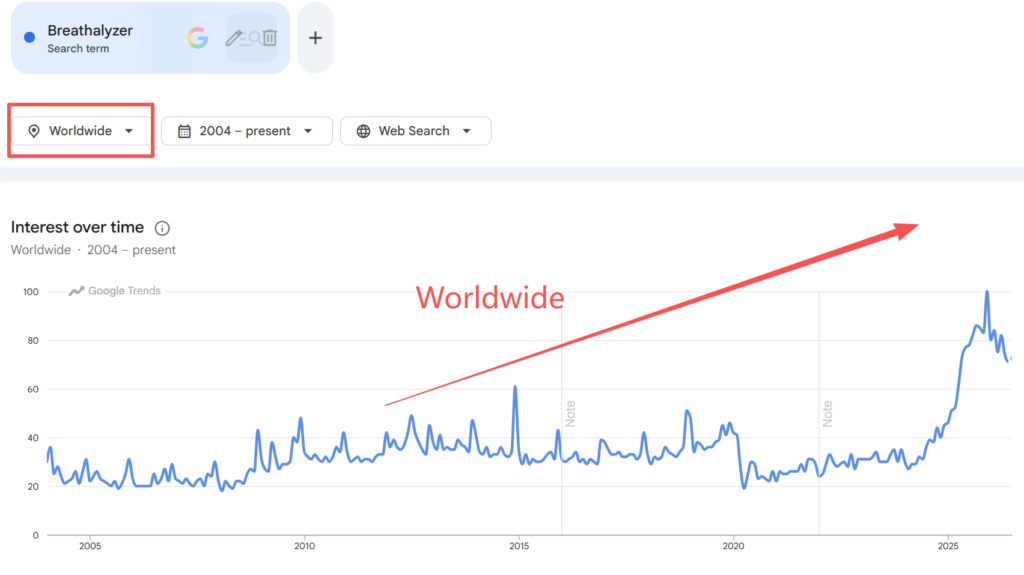
Task: Click the Google logo icon on Breathalyzer chip
Action: [x=197, y=38]
